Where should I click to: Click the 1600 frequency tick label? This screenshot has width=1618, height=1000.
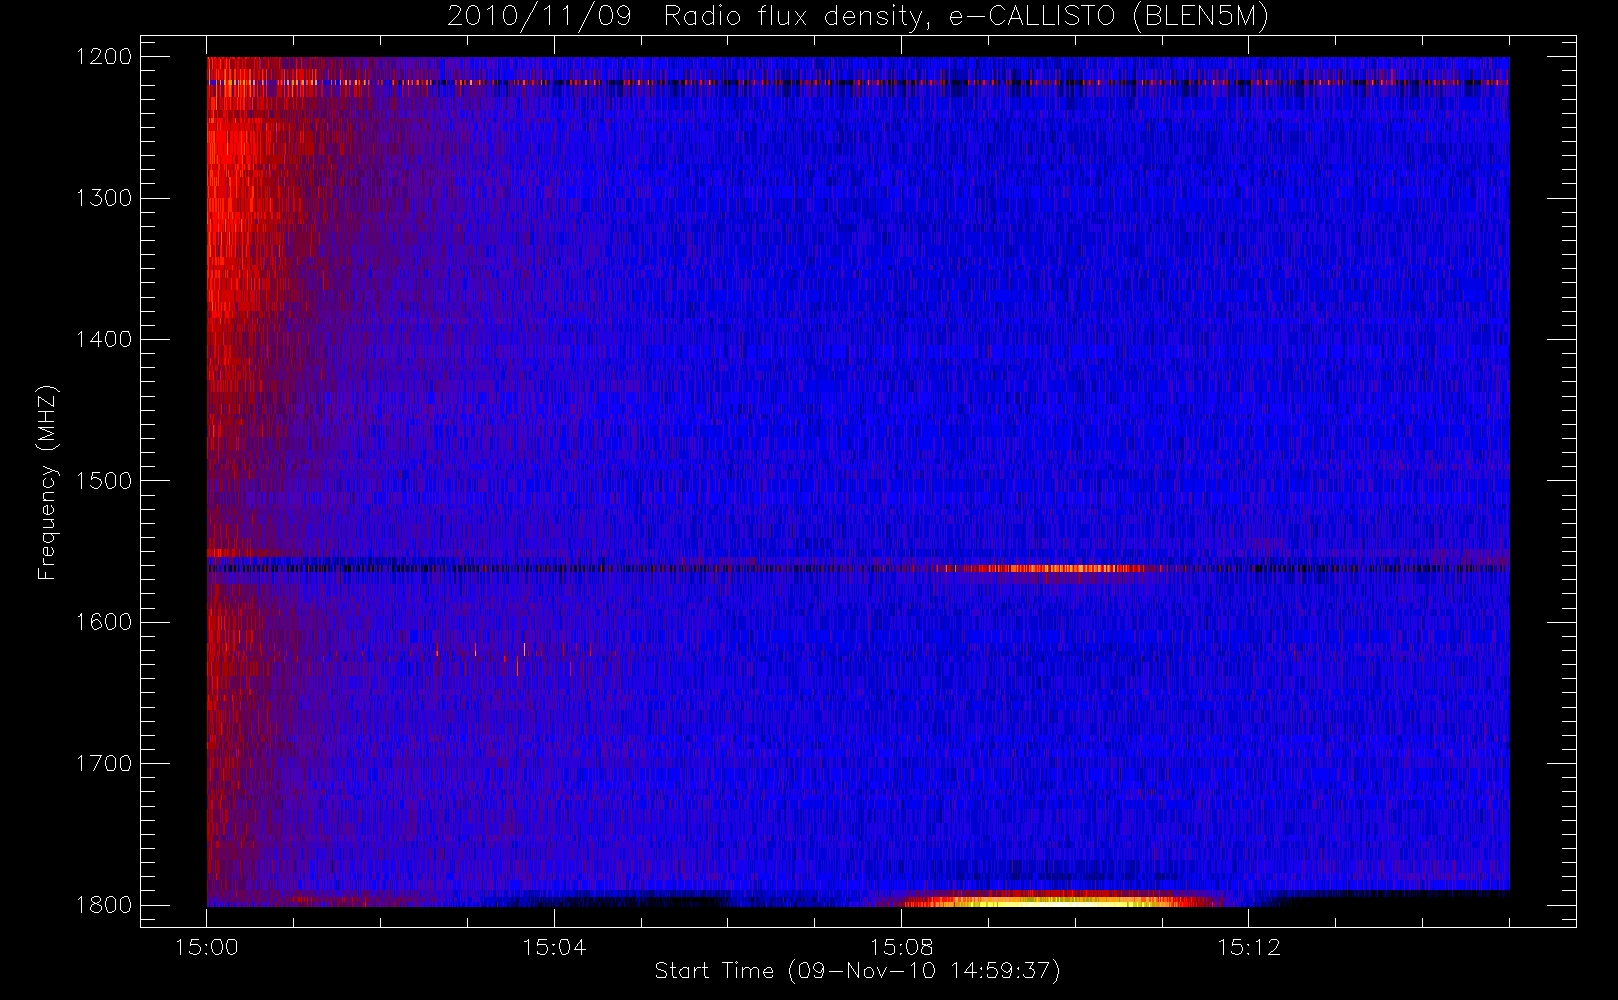(104, 622)
